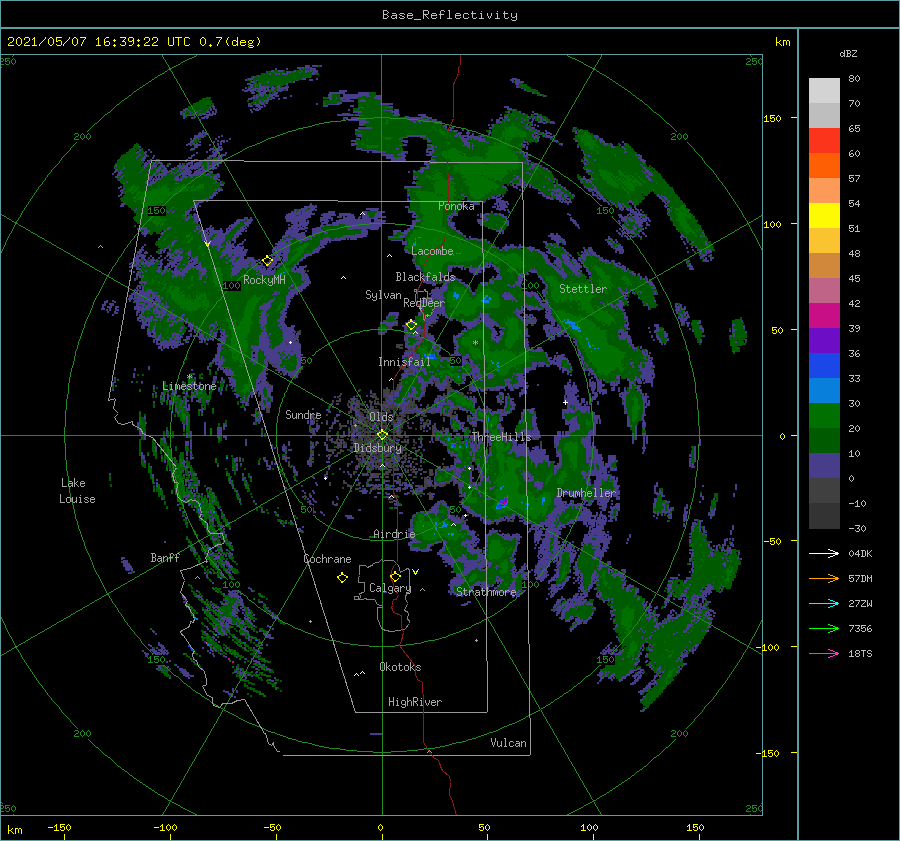Click the Innisfail city label
Image resolution: width=900 pixels, height=841 pixels.
point(404,362)
